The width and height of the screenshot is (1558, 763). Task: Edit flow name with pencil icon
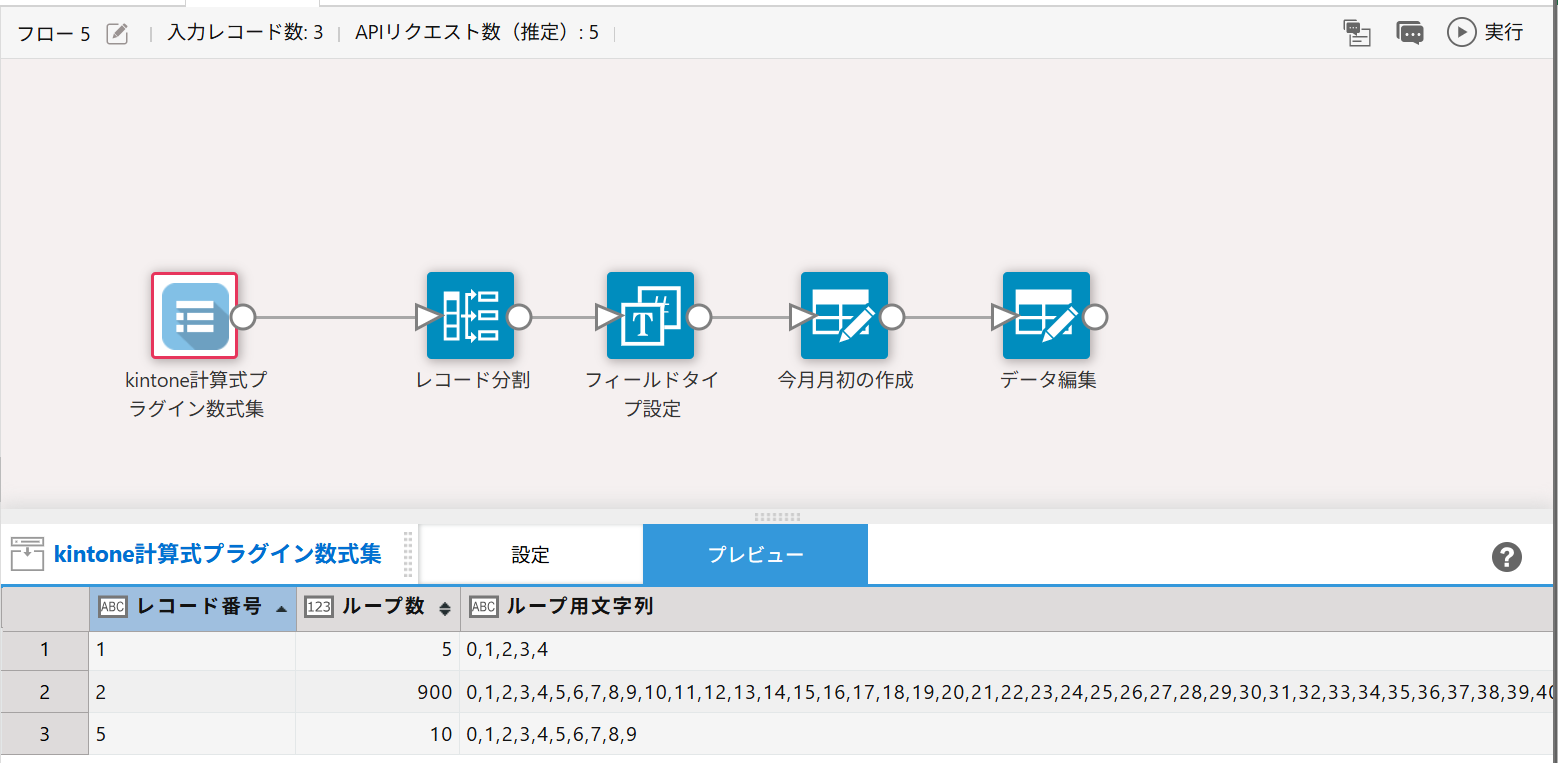117,33
